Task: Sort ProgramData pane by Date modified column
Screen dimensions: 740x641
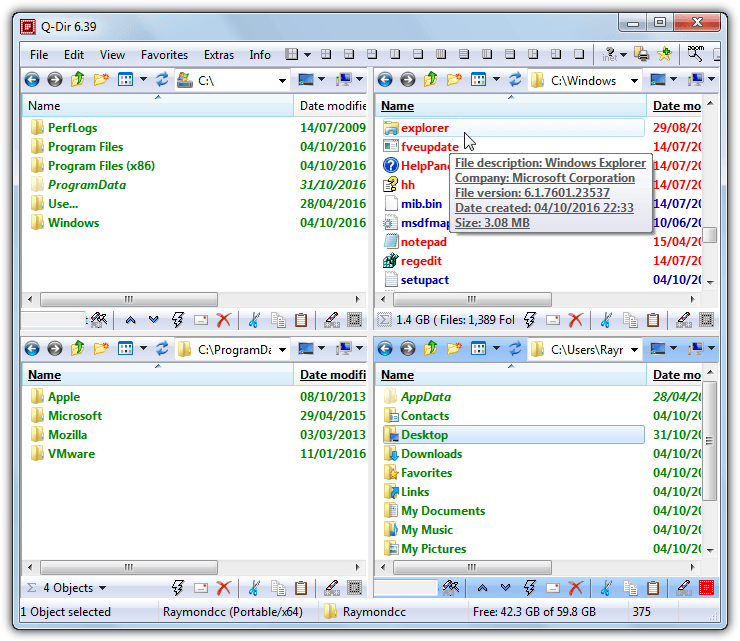Action: point(331,375)
